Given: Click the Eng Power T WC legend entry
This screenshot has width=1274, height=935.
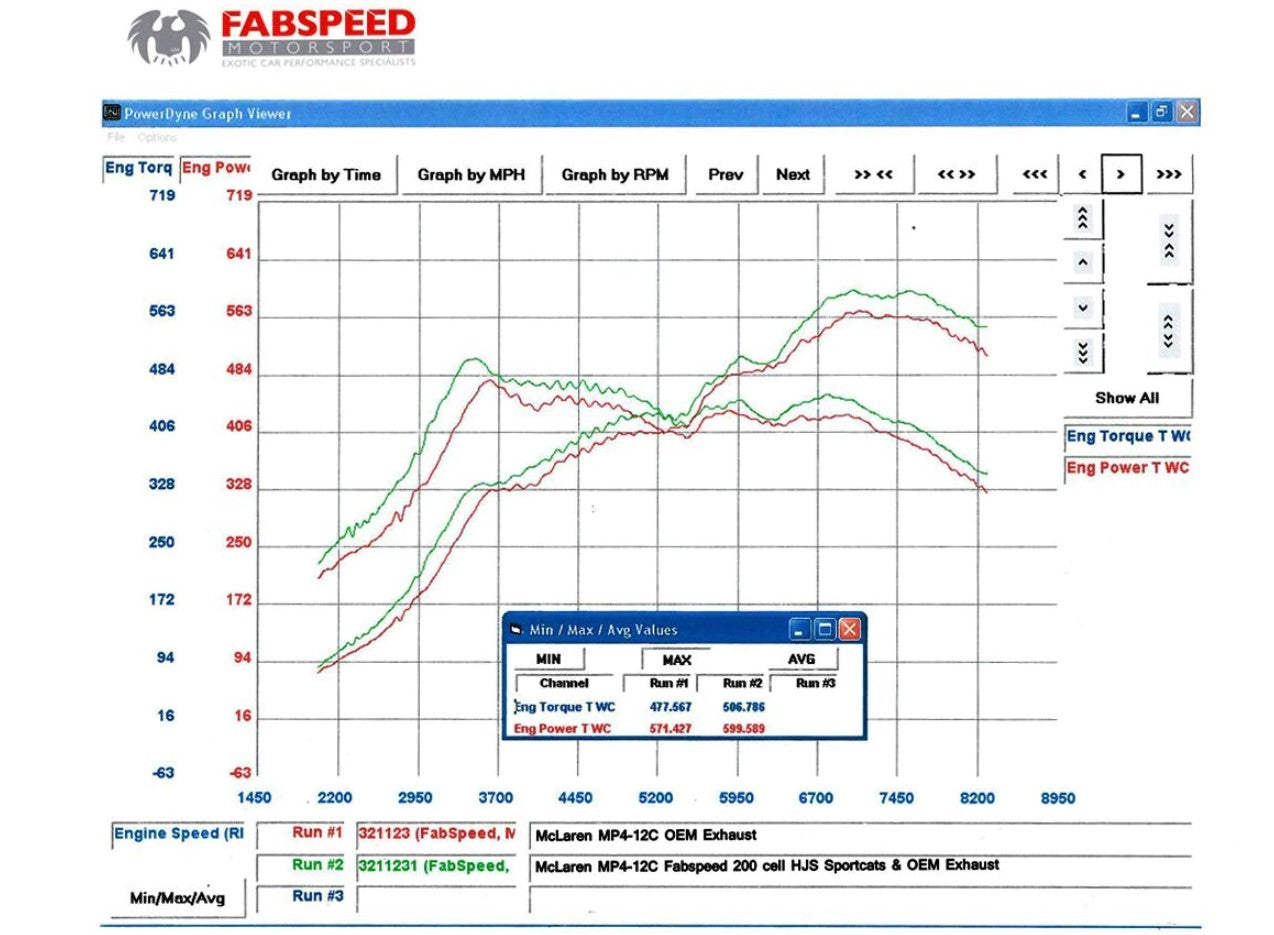Looking at the screenshot, I should (1128, 468).
